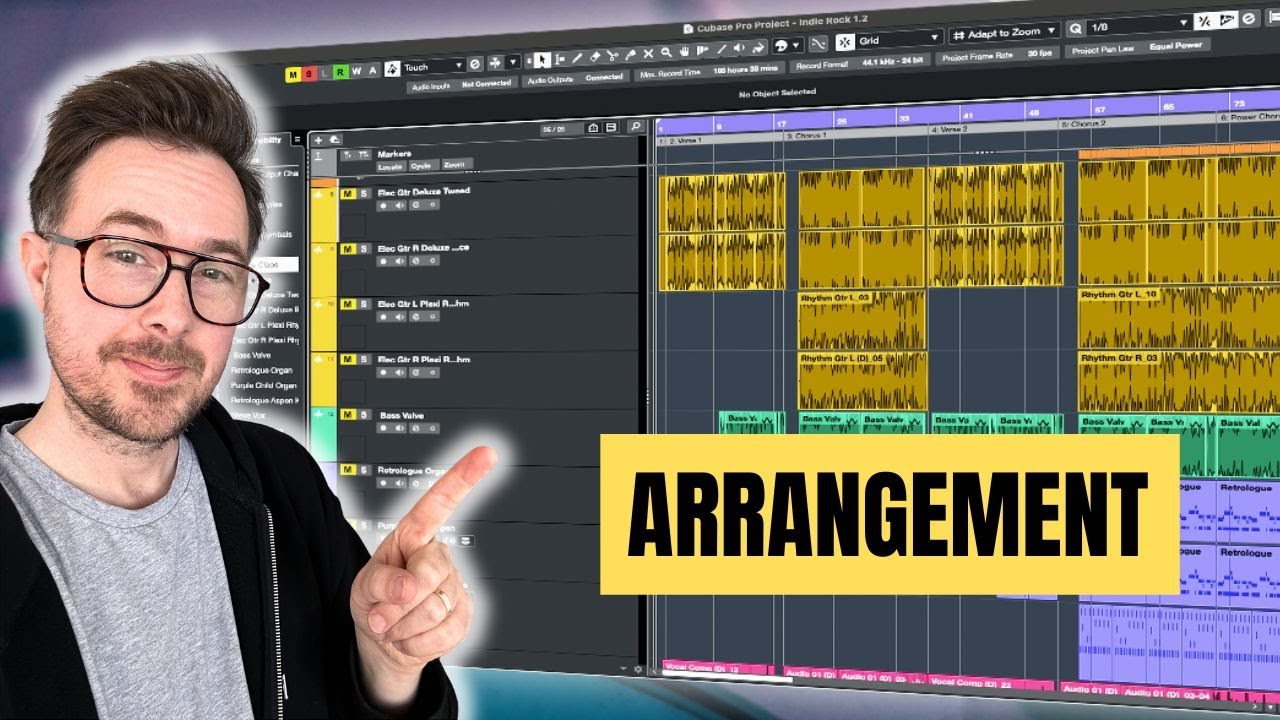Select the Draw pencil tool
Image resolution: width=1280 pixels, height=720 pixels.
(x=577, y=58)
